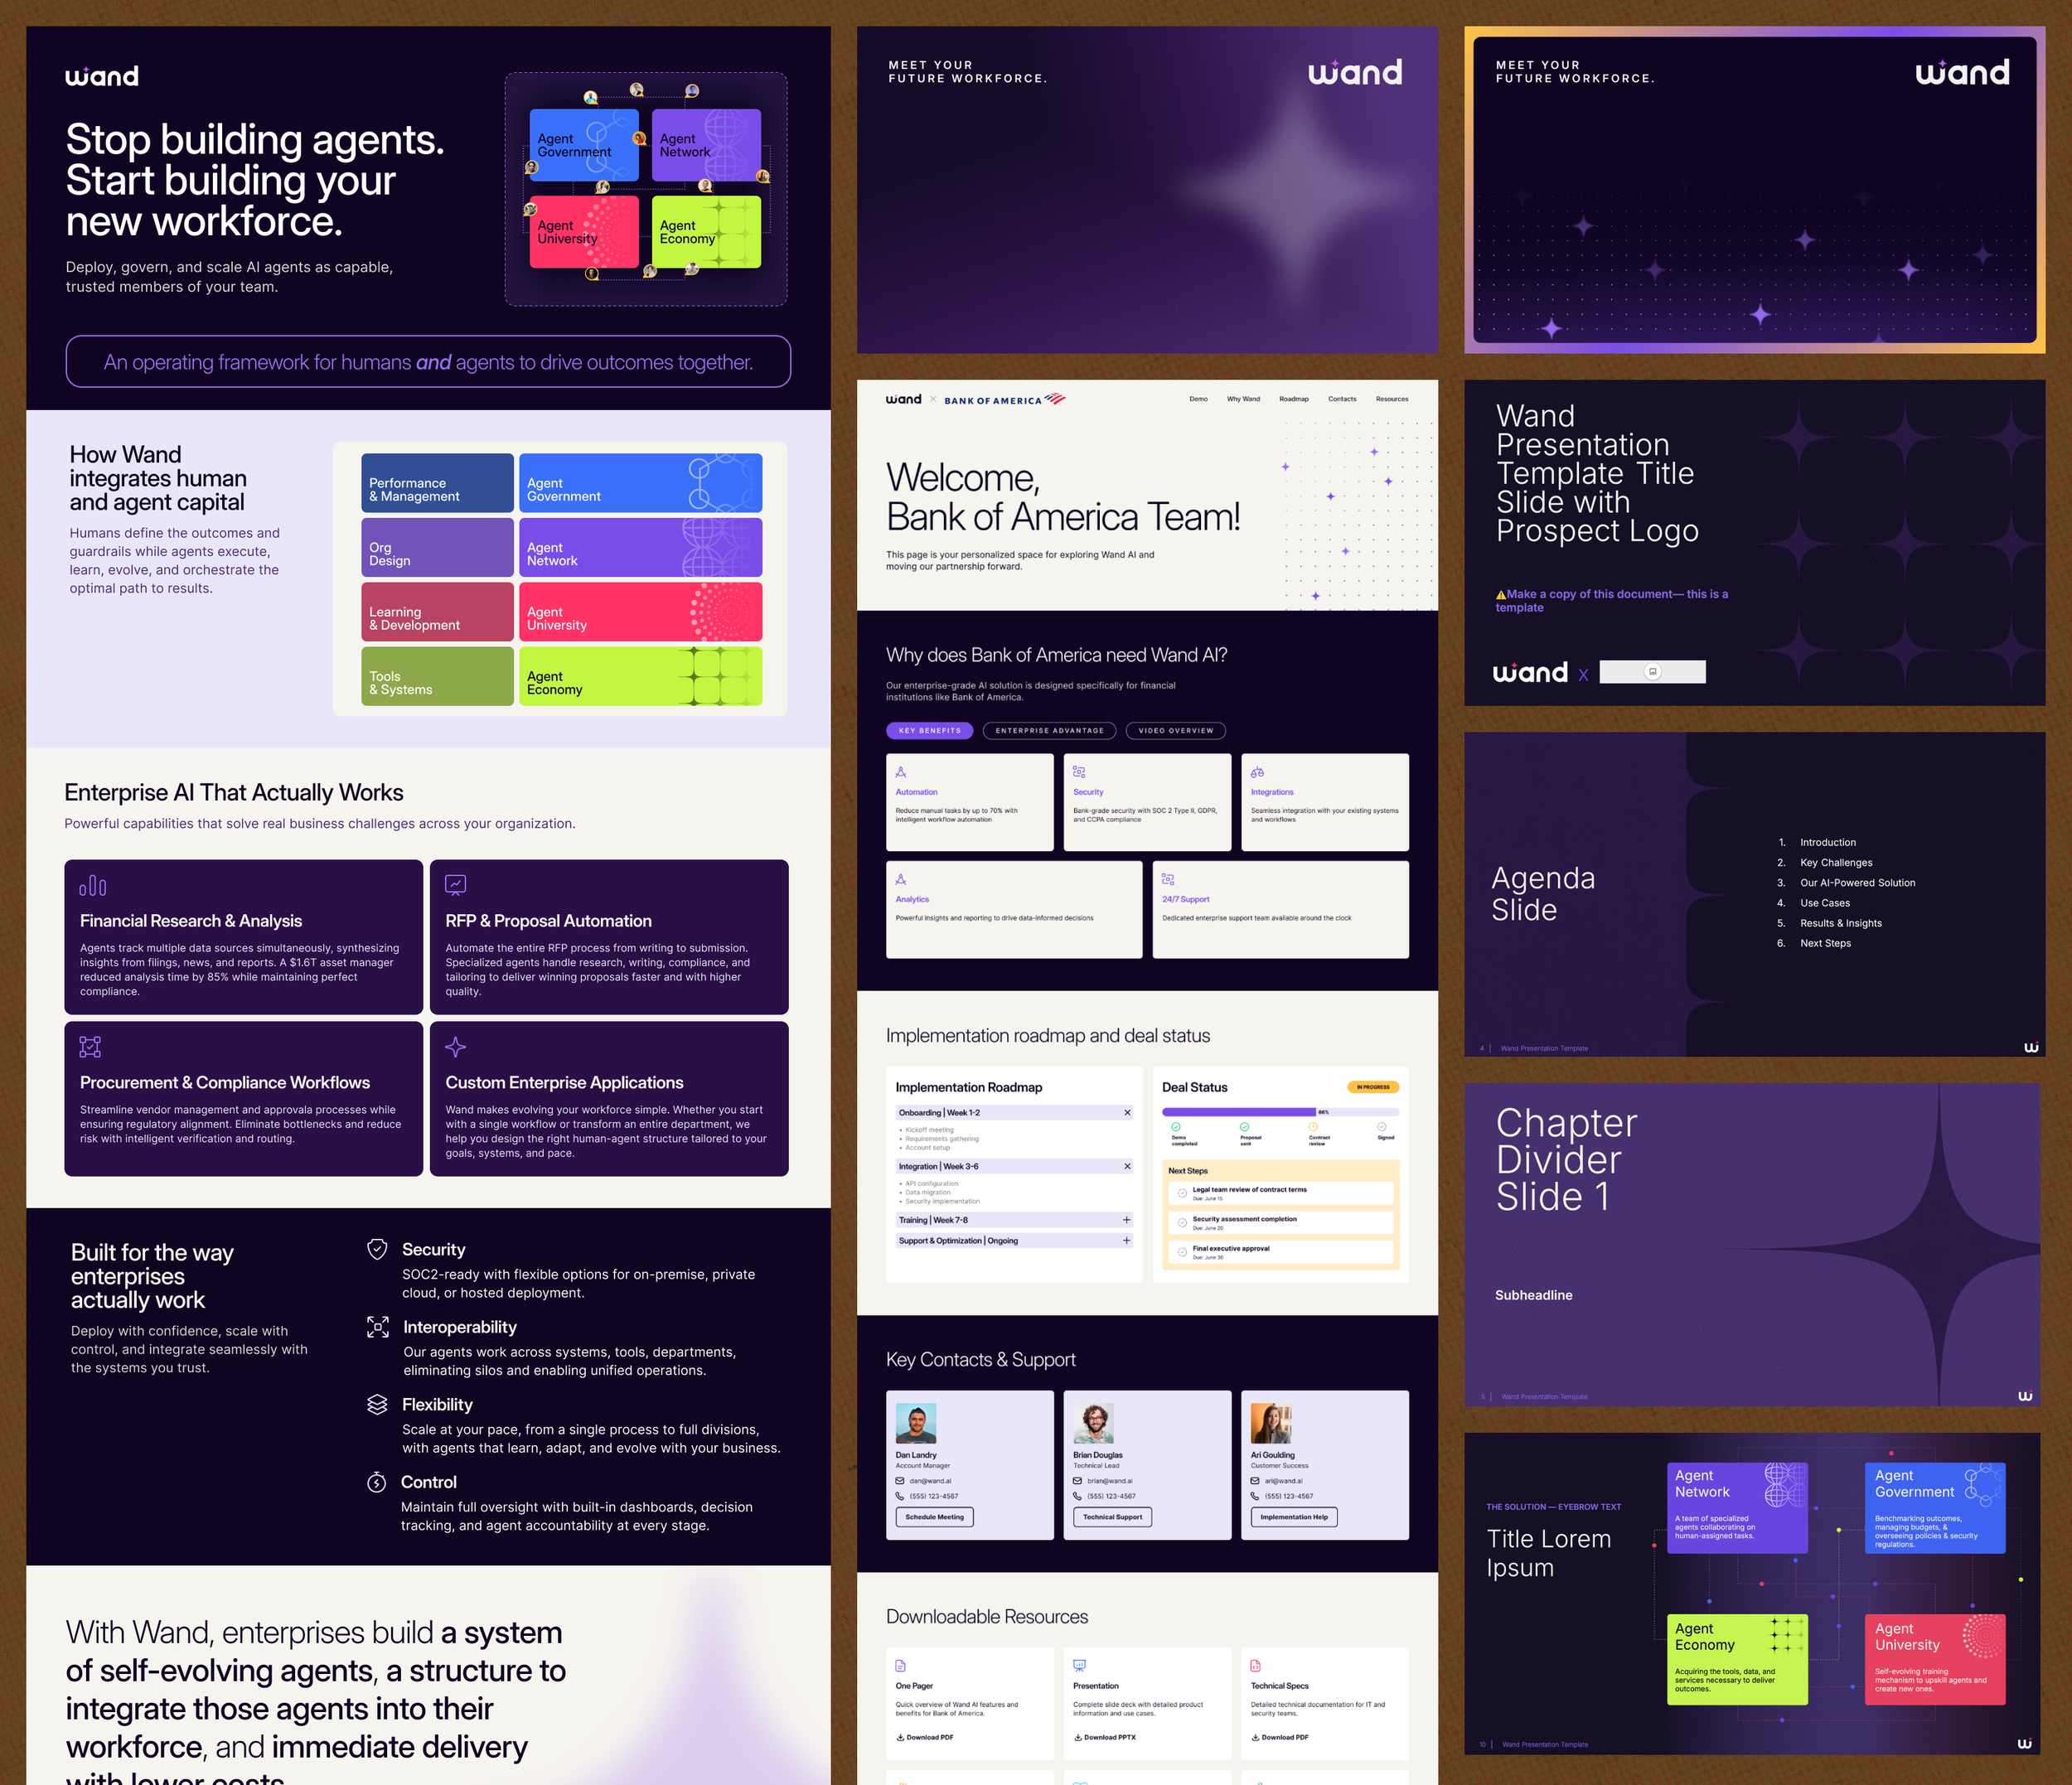Screen dimensions: 2072x1785
Task: Click the warning icon before Make a copy note
Action: pyautogui.click(x=1501, y=595)
